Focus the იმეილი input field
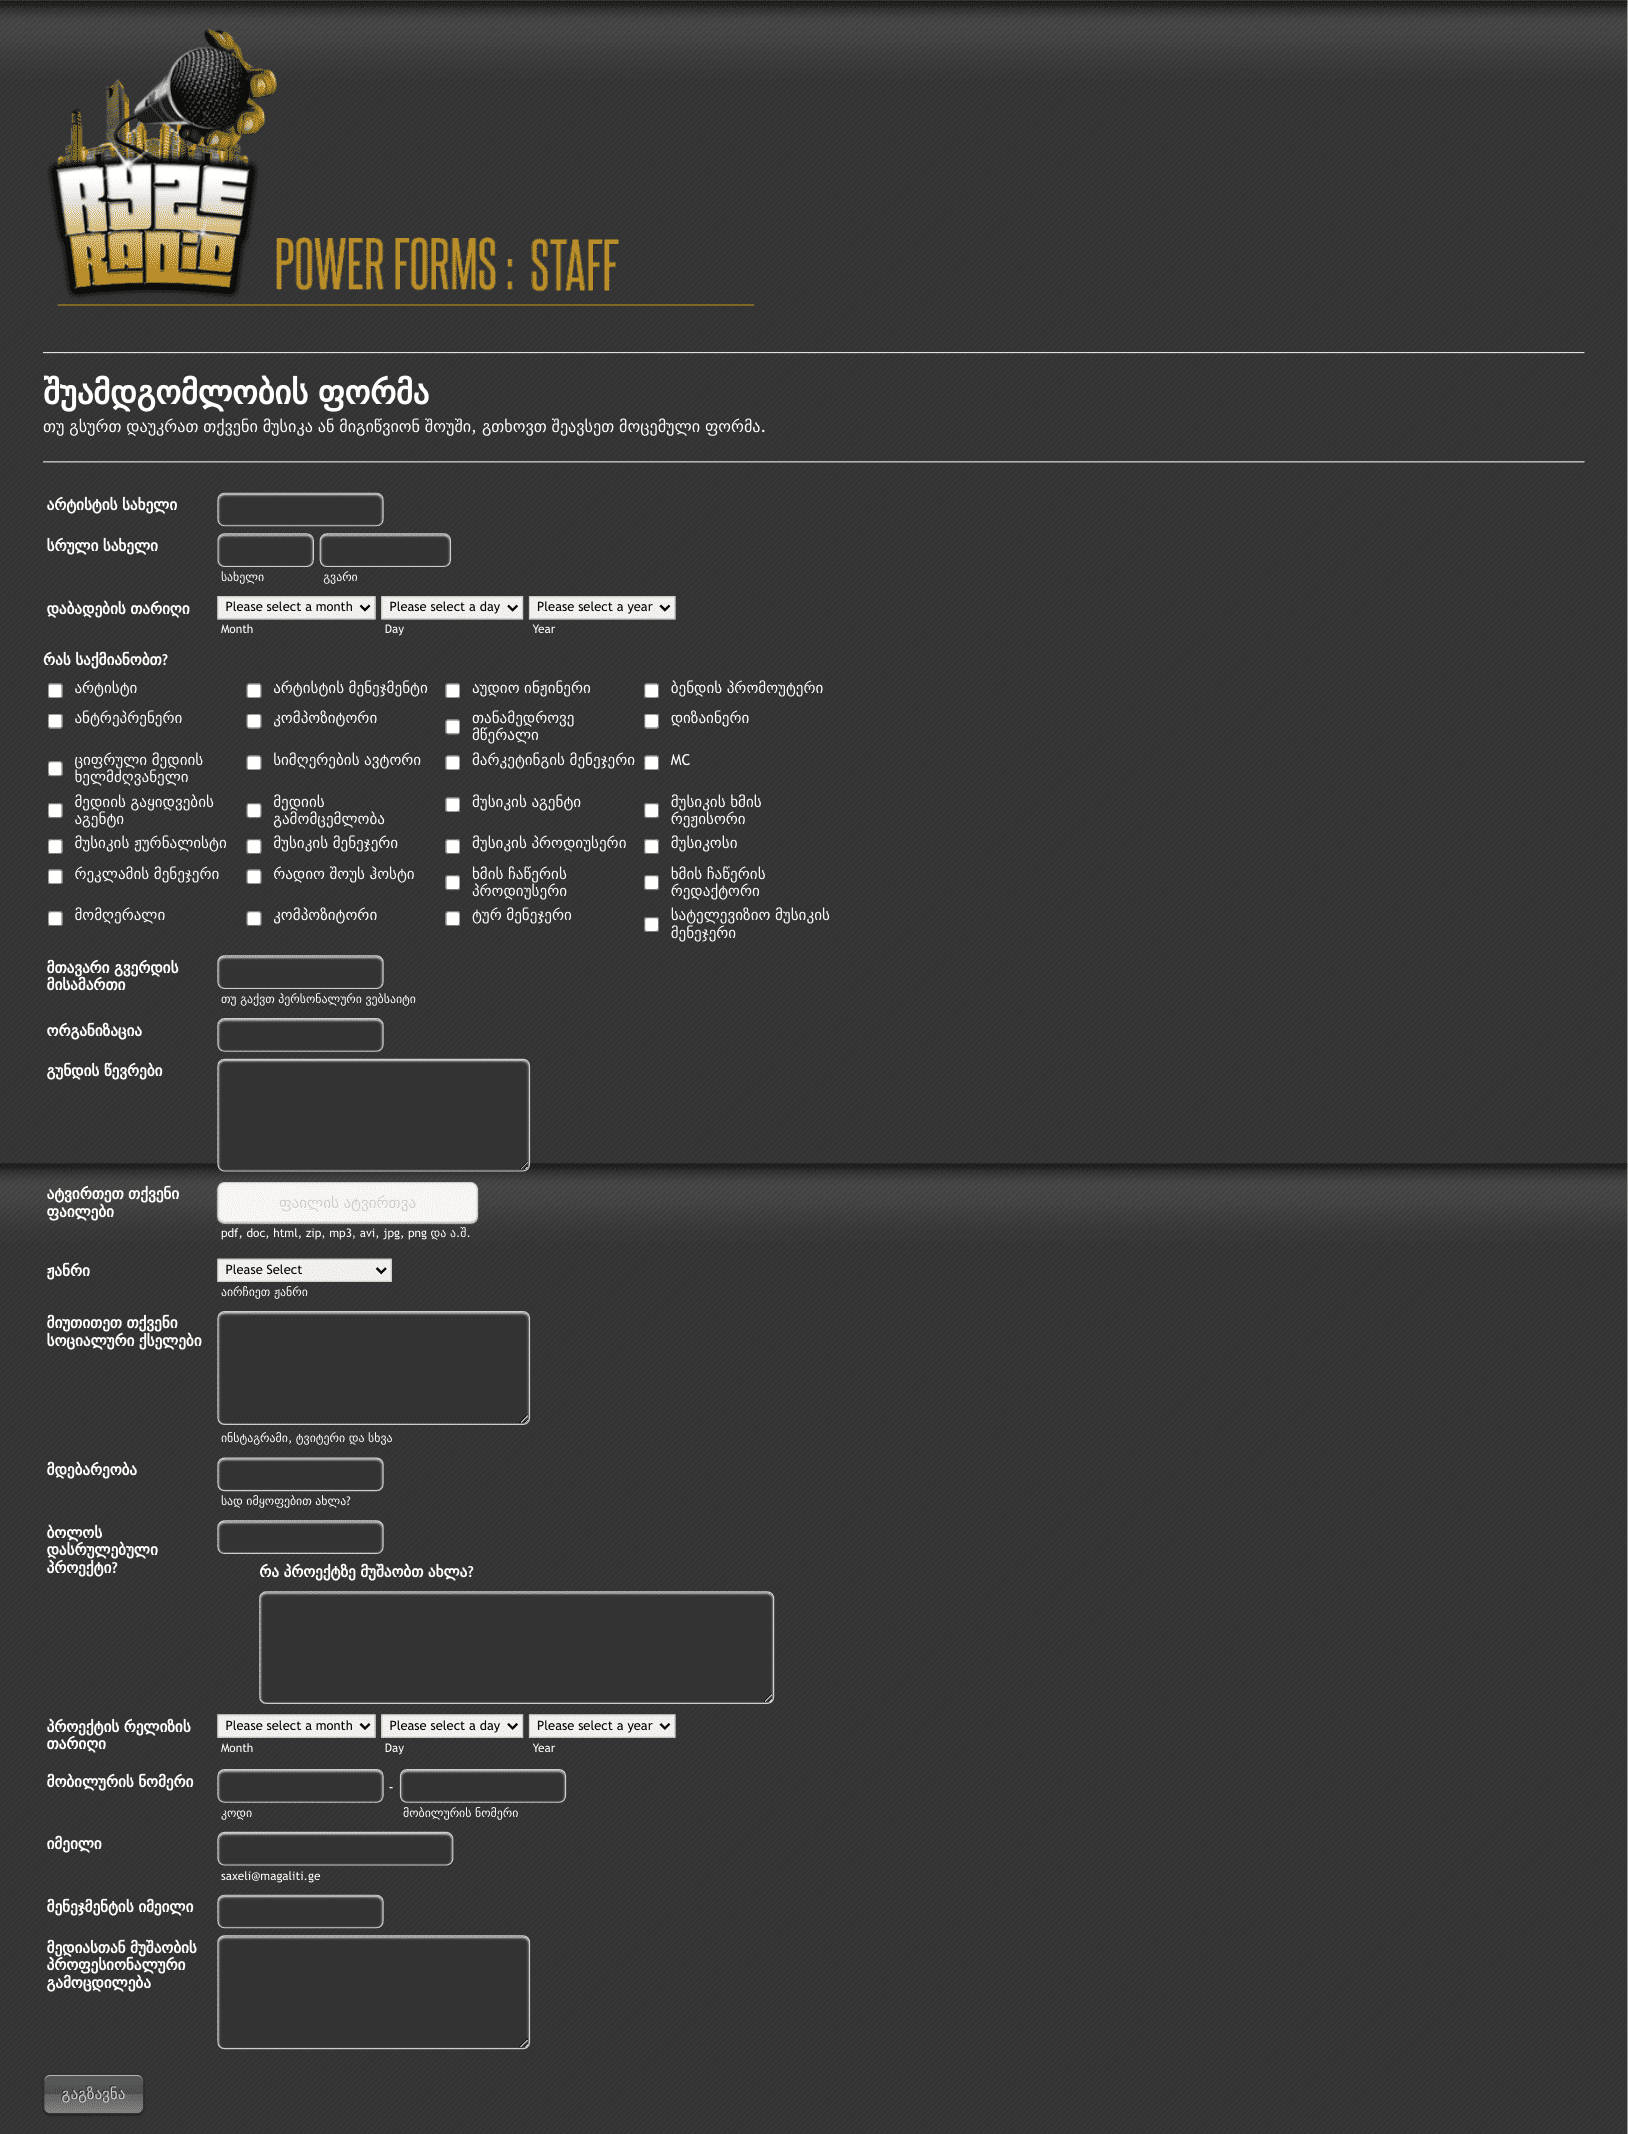The image size is (1628, 2134). tap(335, 1849)
